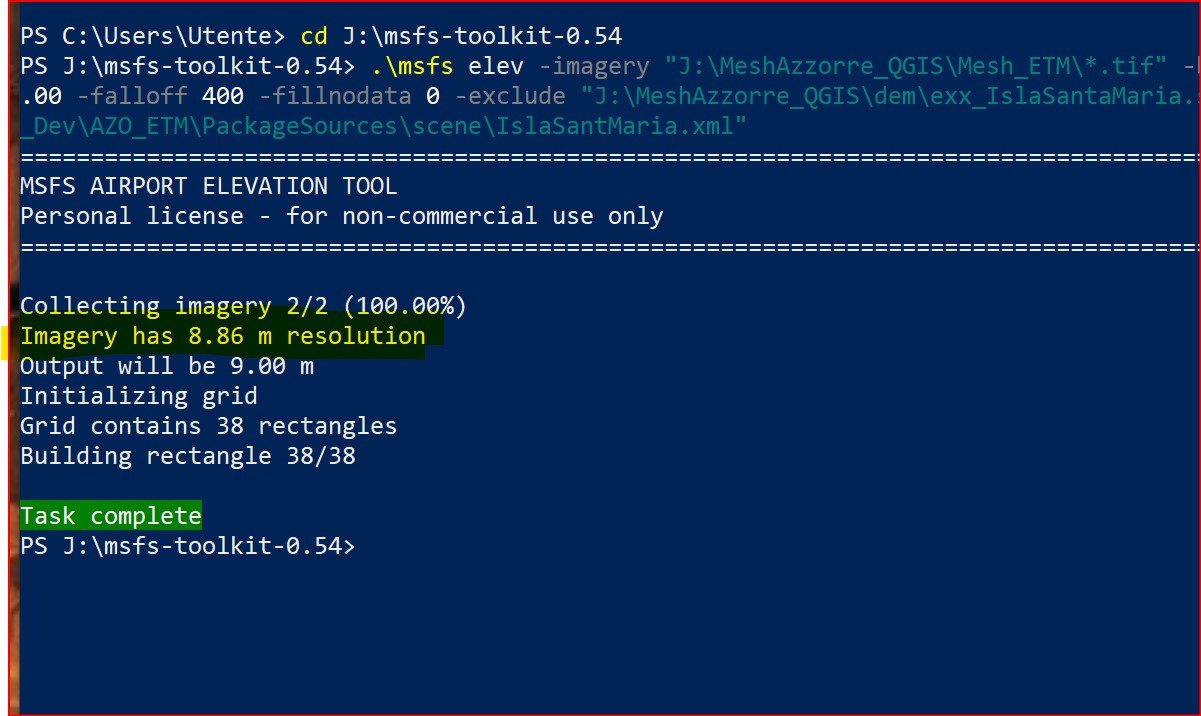Click the 'Output will be 9.00 m' line

click(167, 366)
